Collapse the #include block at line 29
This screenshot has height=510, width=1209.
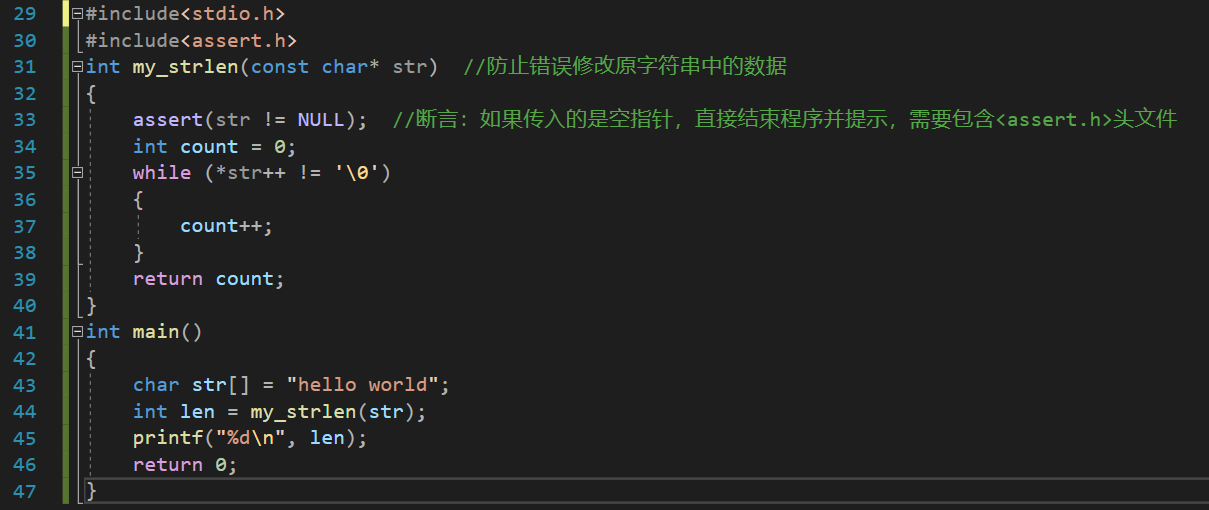(x=77, y=14)
